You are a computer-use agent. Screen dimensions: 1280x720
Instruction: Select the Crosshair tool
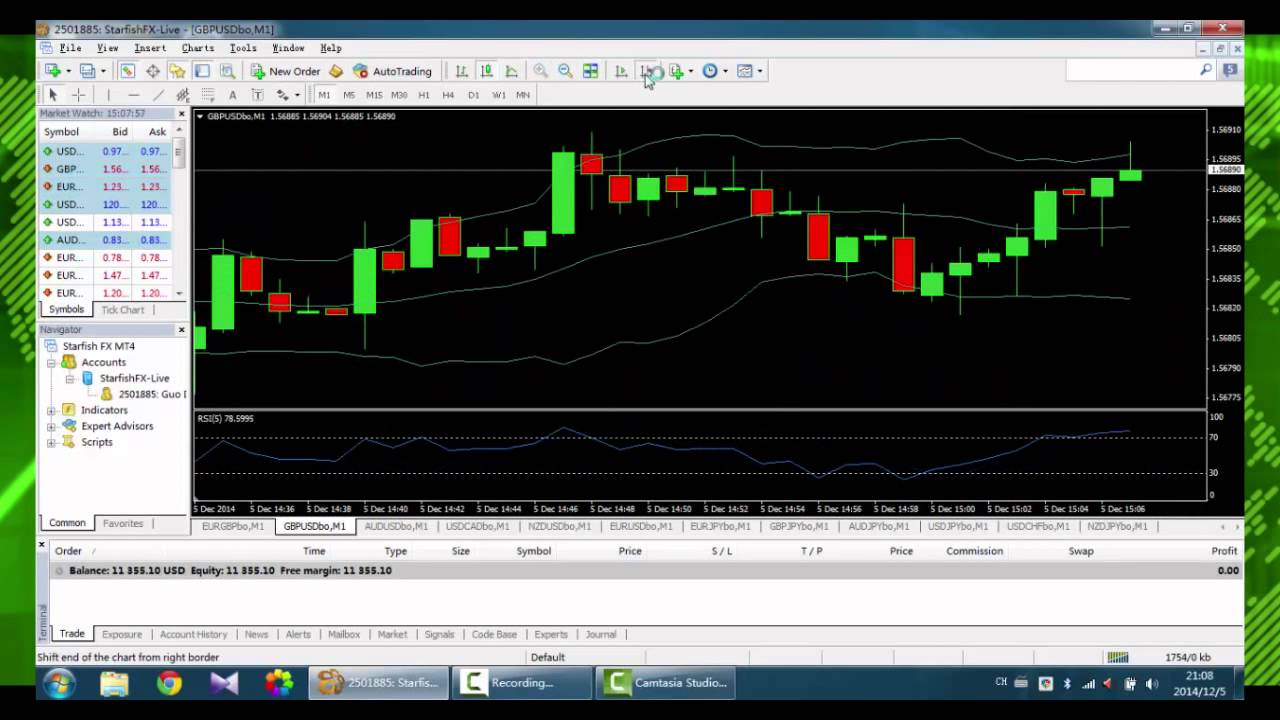78,94
